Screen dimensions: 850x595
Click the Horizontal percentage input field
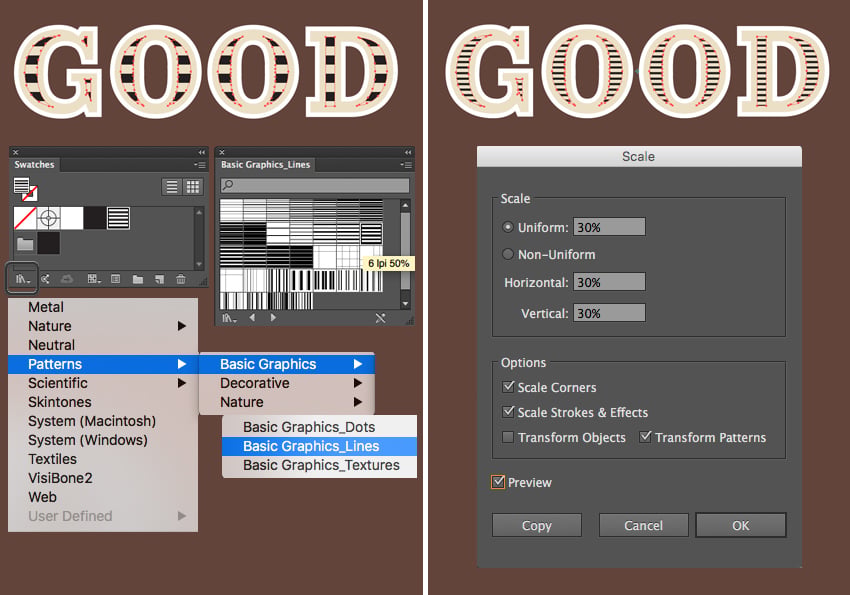click(x=609, y=282)
